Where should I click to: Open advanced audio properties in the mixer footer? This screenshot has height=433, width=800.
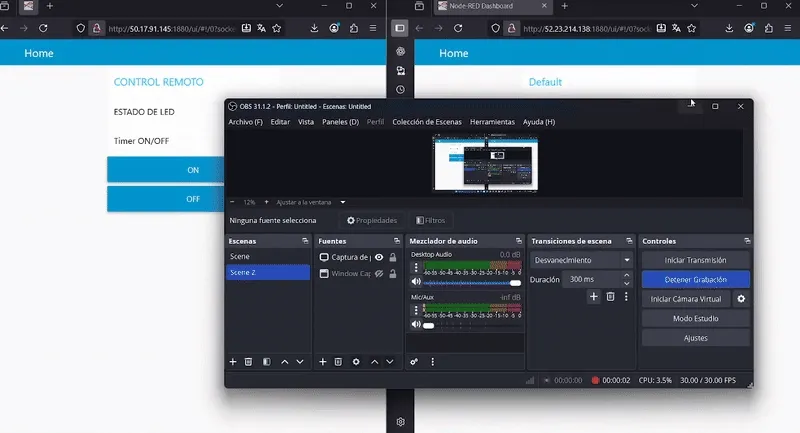click(x=414, y=361)
